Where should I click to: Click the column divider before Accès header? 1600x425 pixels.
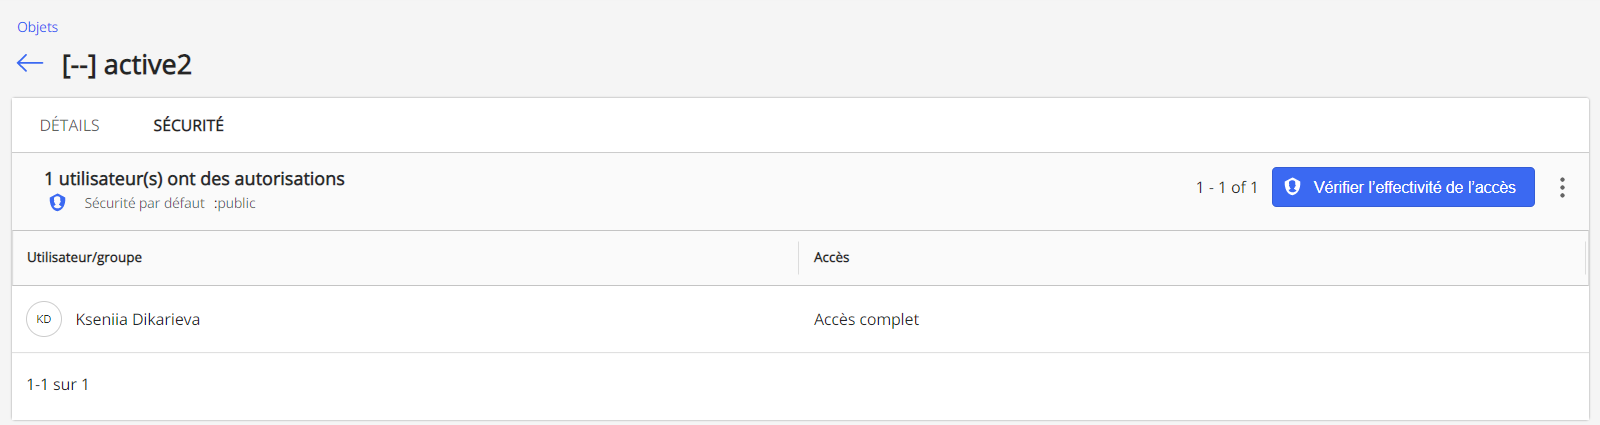(798, 257)
